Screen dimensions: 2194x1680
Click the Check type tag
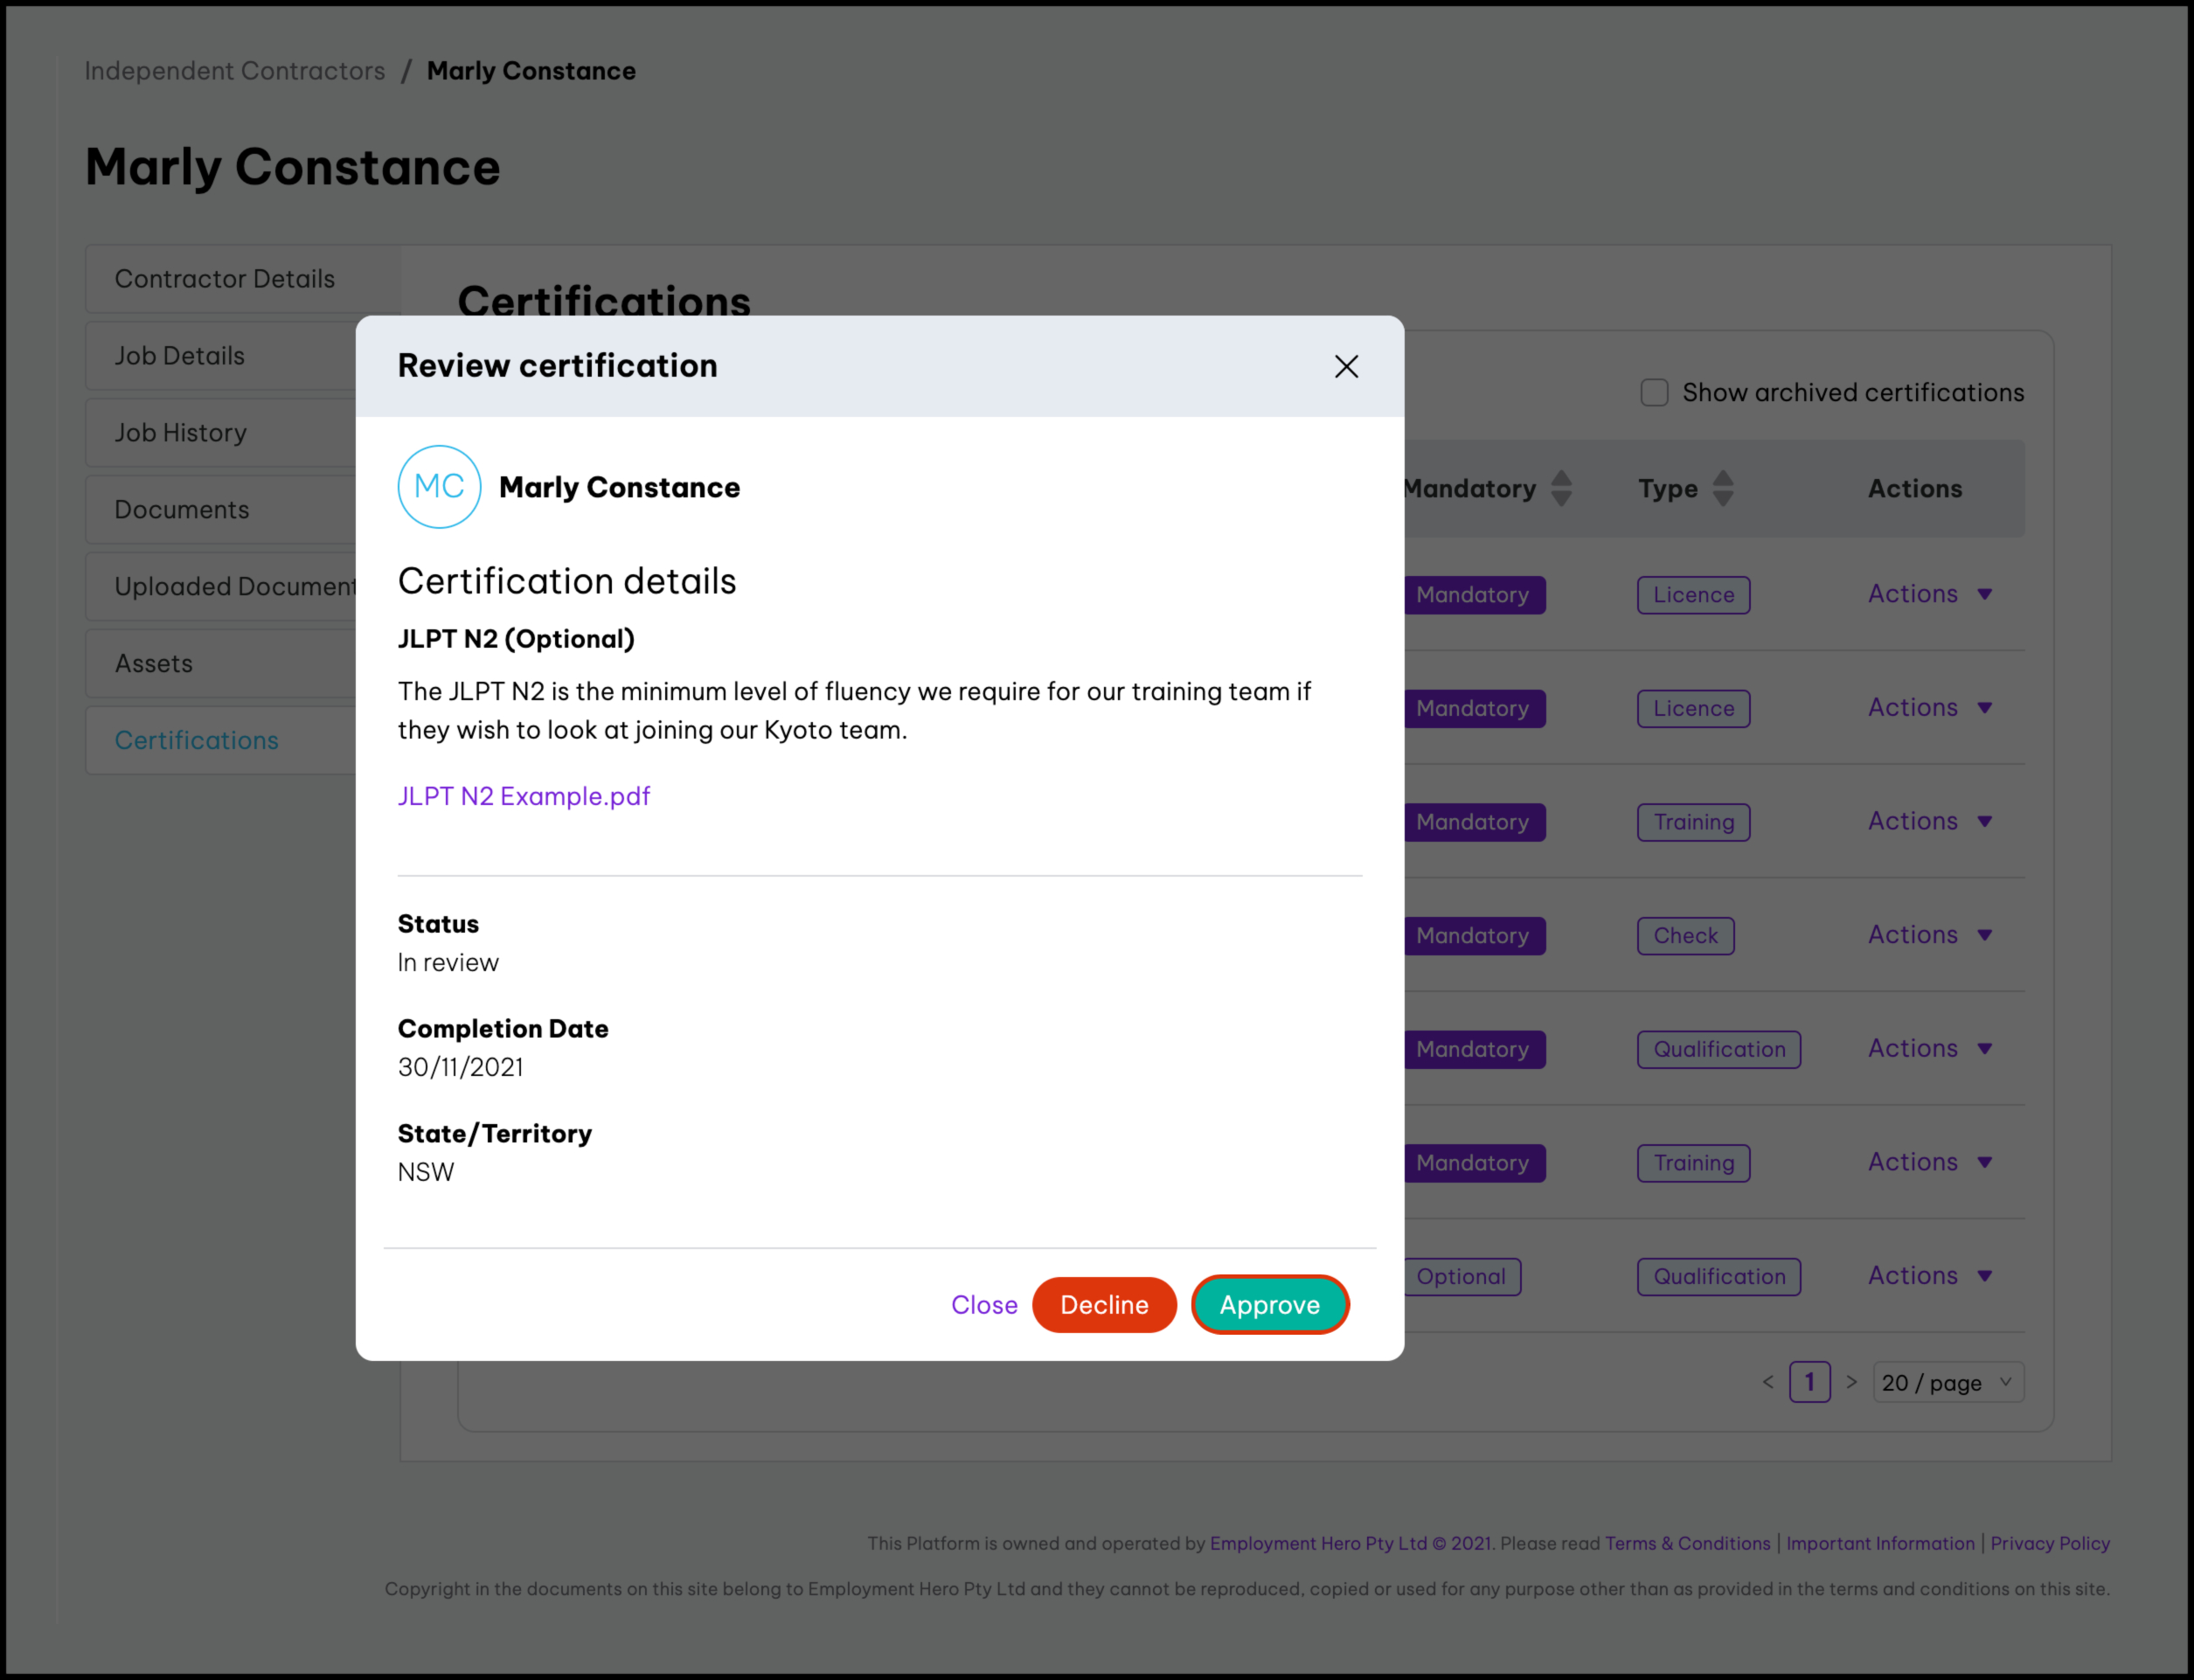pyautogui.click(x=1685, y=935)
